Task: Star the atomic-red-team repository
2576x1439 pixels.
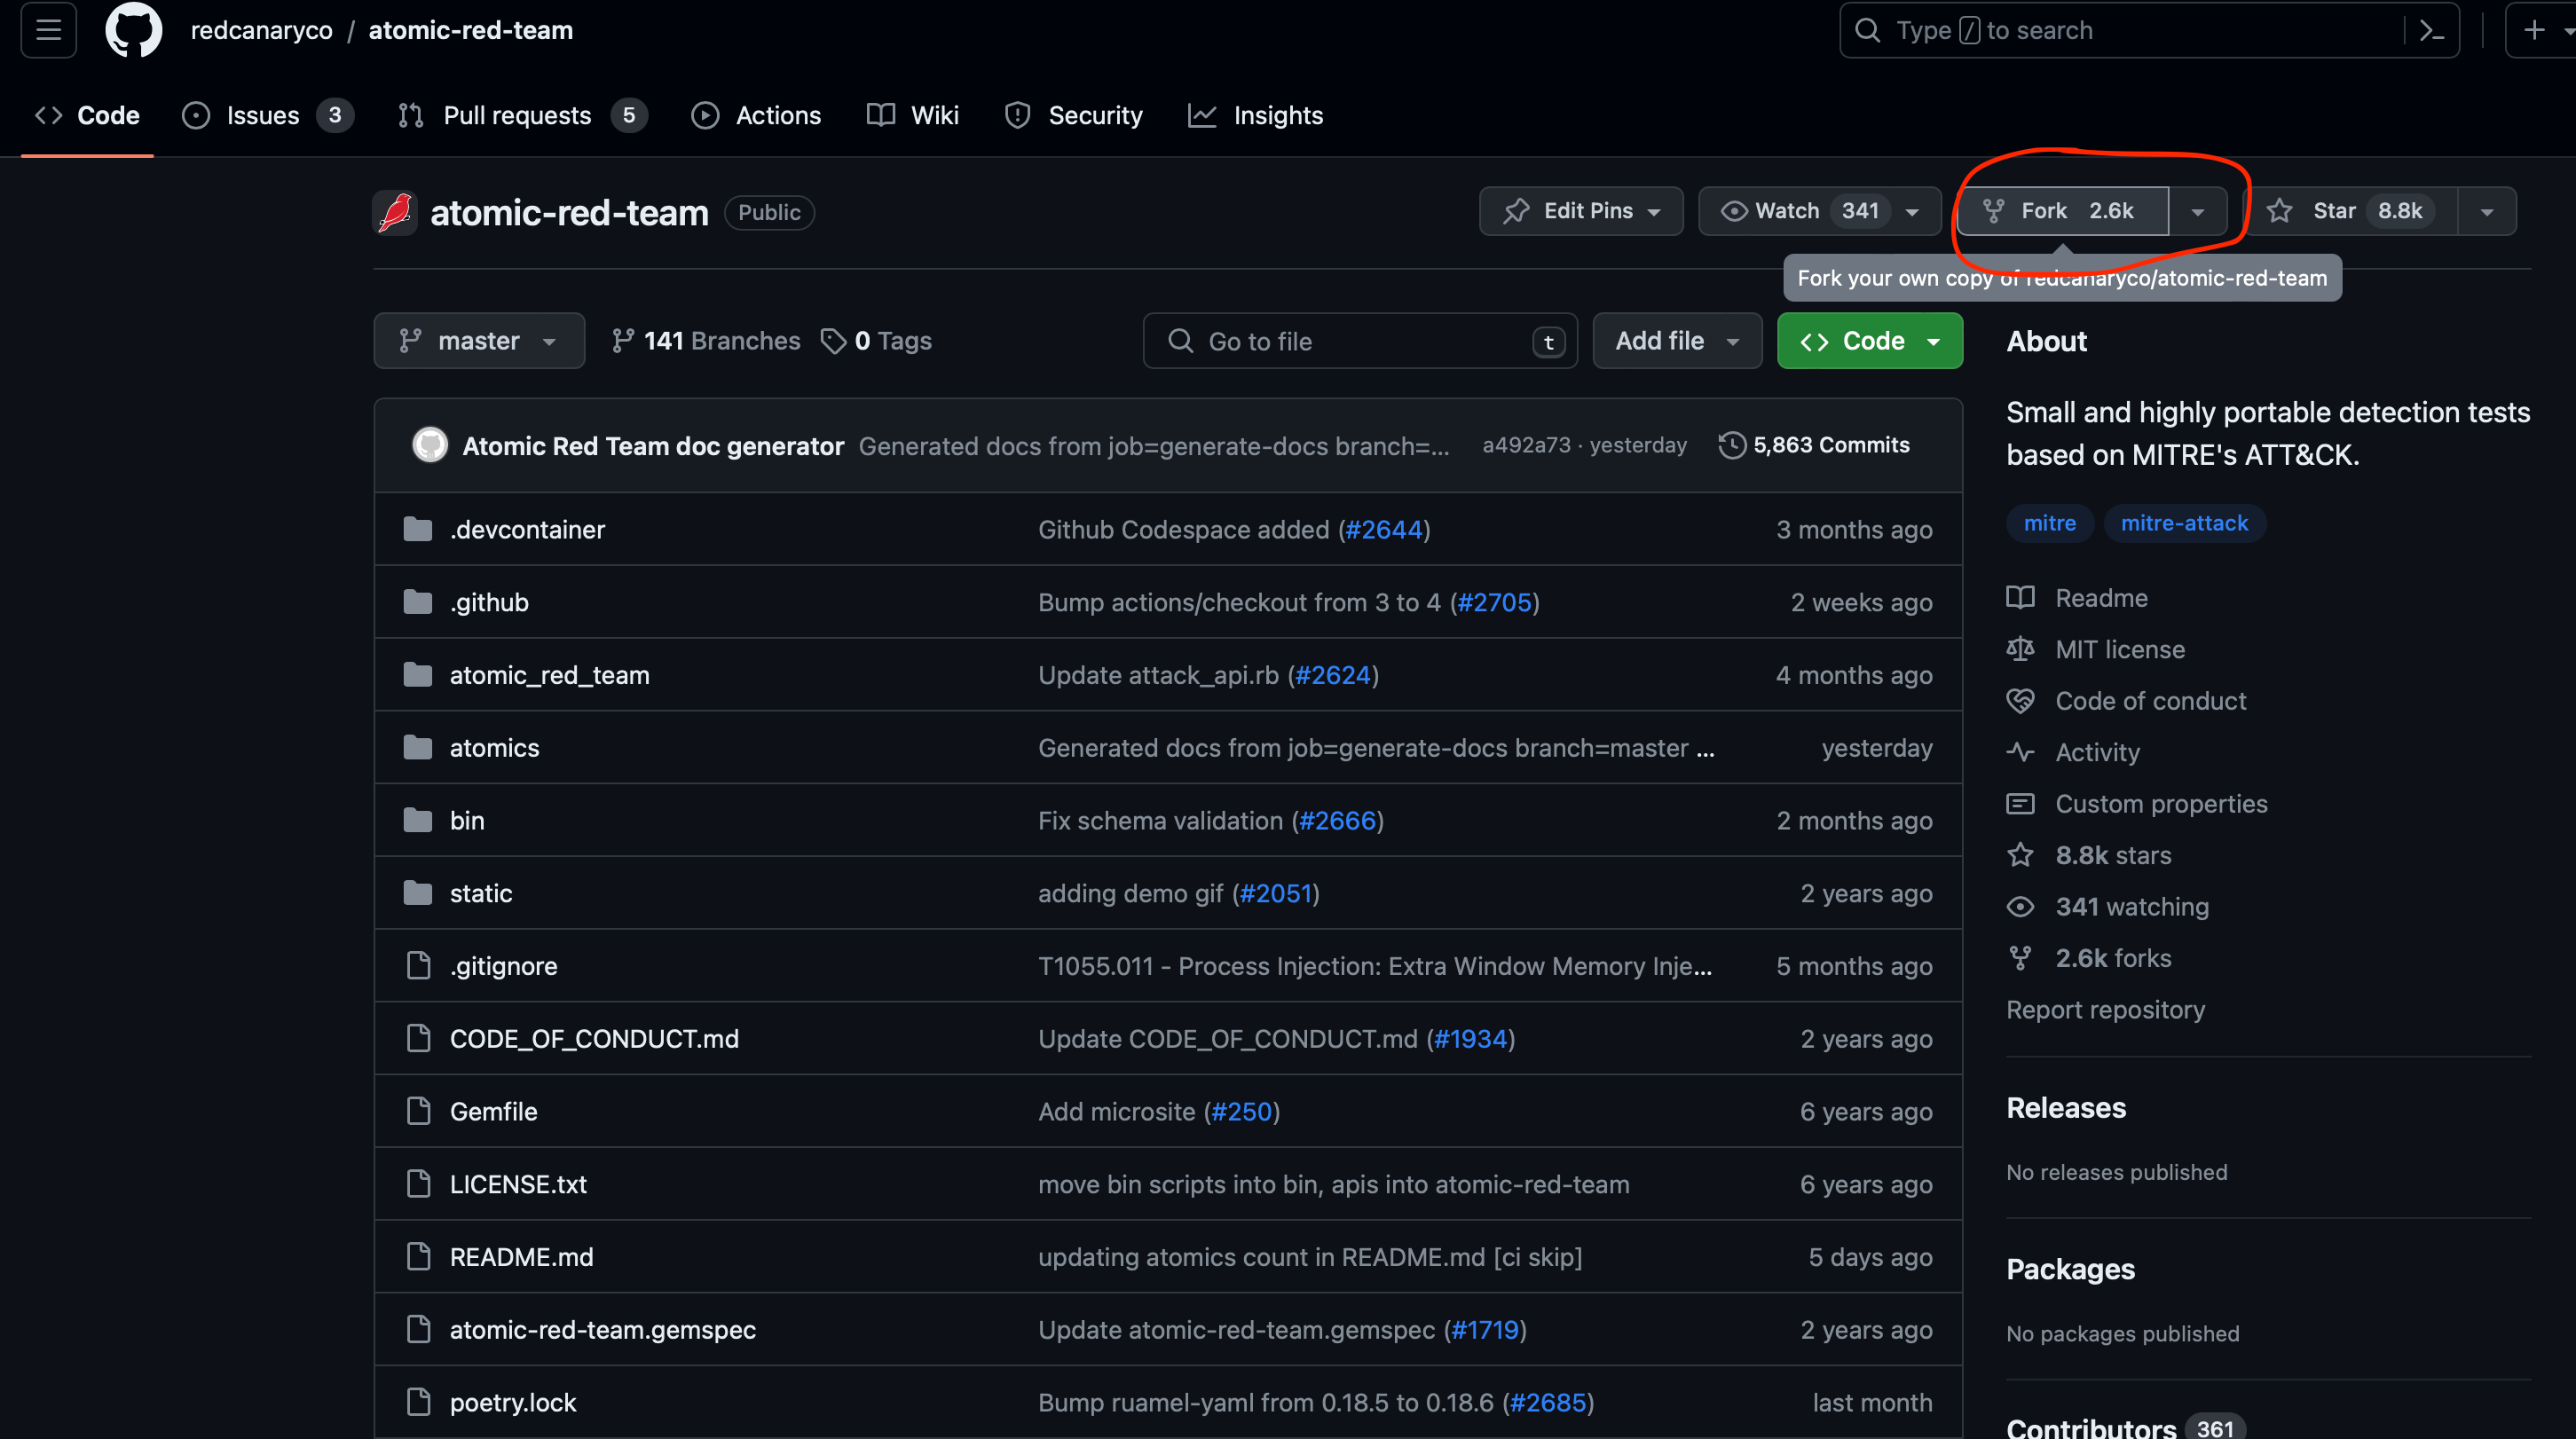Action: (2354, 211)
